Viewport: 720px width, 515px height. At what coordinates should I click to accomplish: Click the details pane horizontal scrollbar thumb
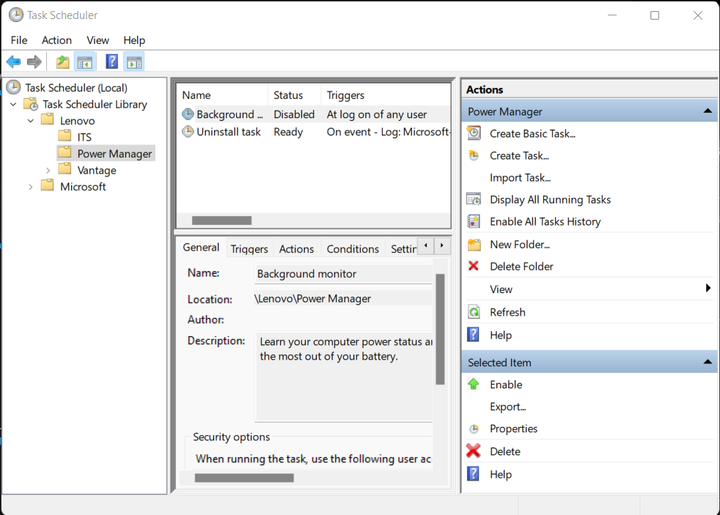click(244, 478)
